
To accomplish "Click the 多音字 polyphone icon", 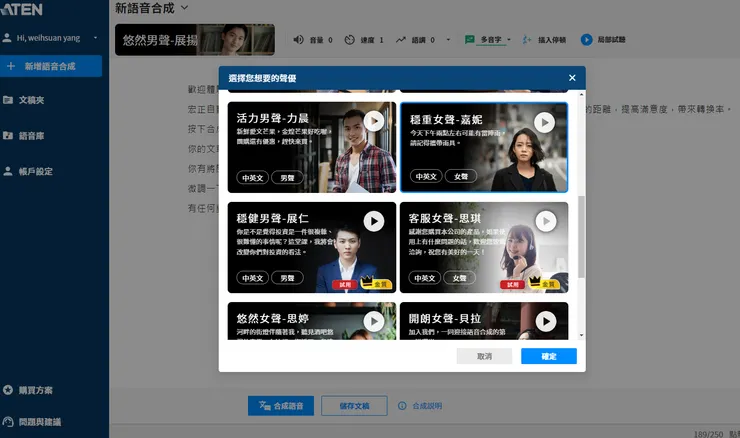I will [470, 40].
